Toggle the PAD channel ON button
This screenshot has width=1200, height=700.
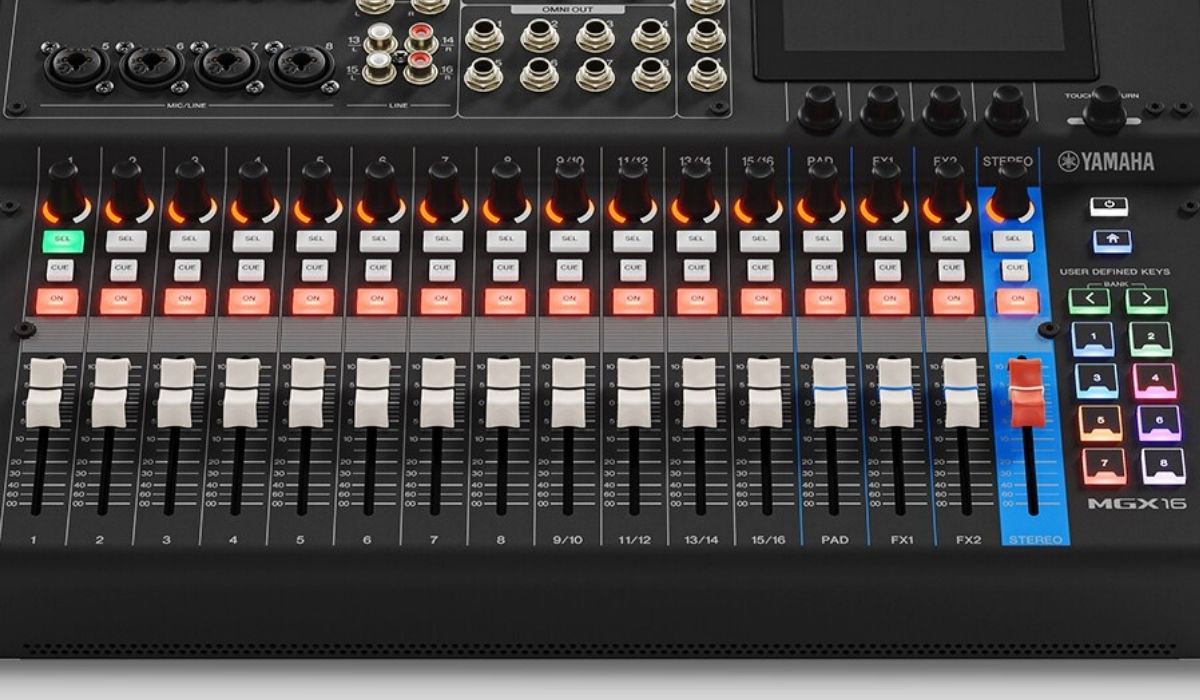[x=825, y=300]
